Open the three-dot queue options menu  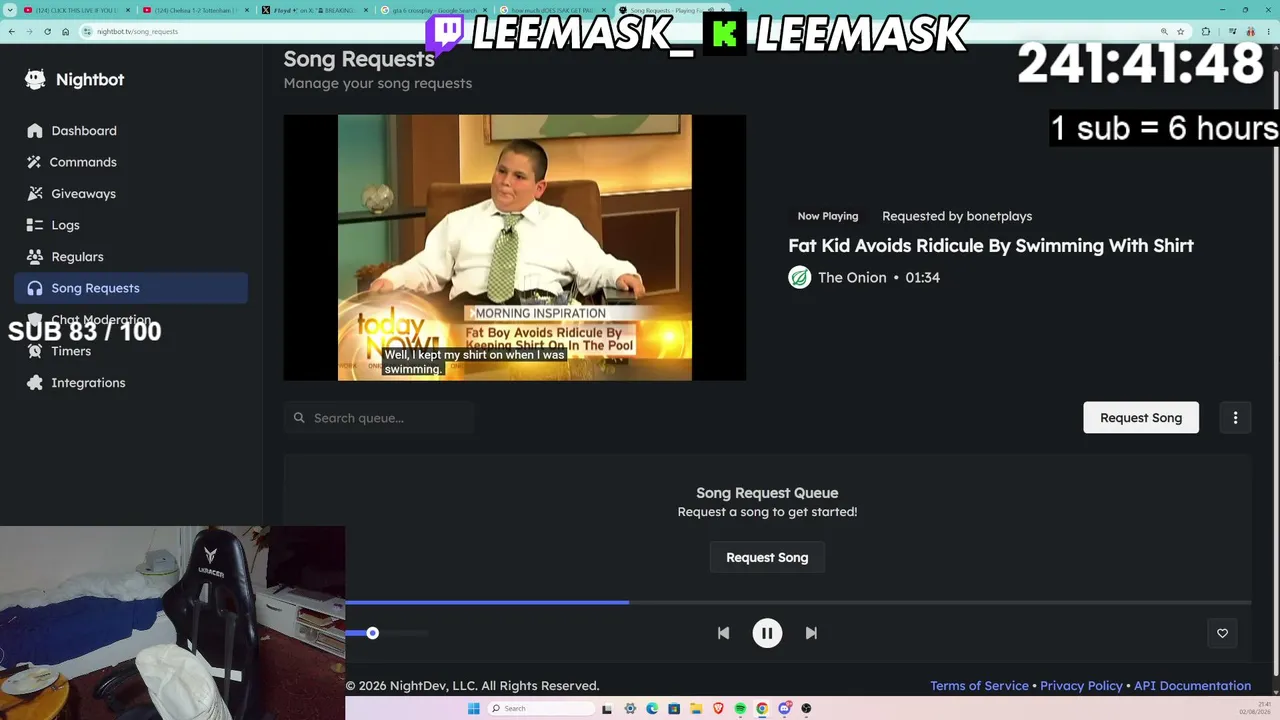pos(1235,418)
